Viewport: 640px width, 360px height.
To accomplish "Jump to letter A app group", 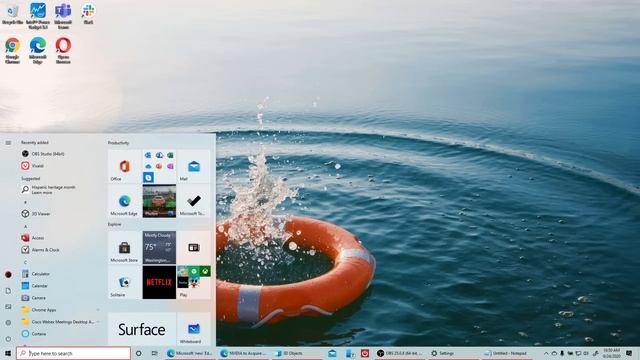I will (x=25, y=226).
